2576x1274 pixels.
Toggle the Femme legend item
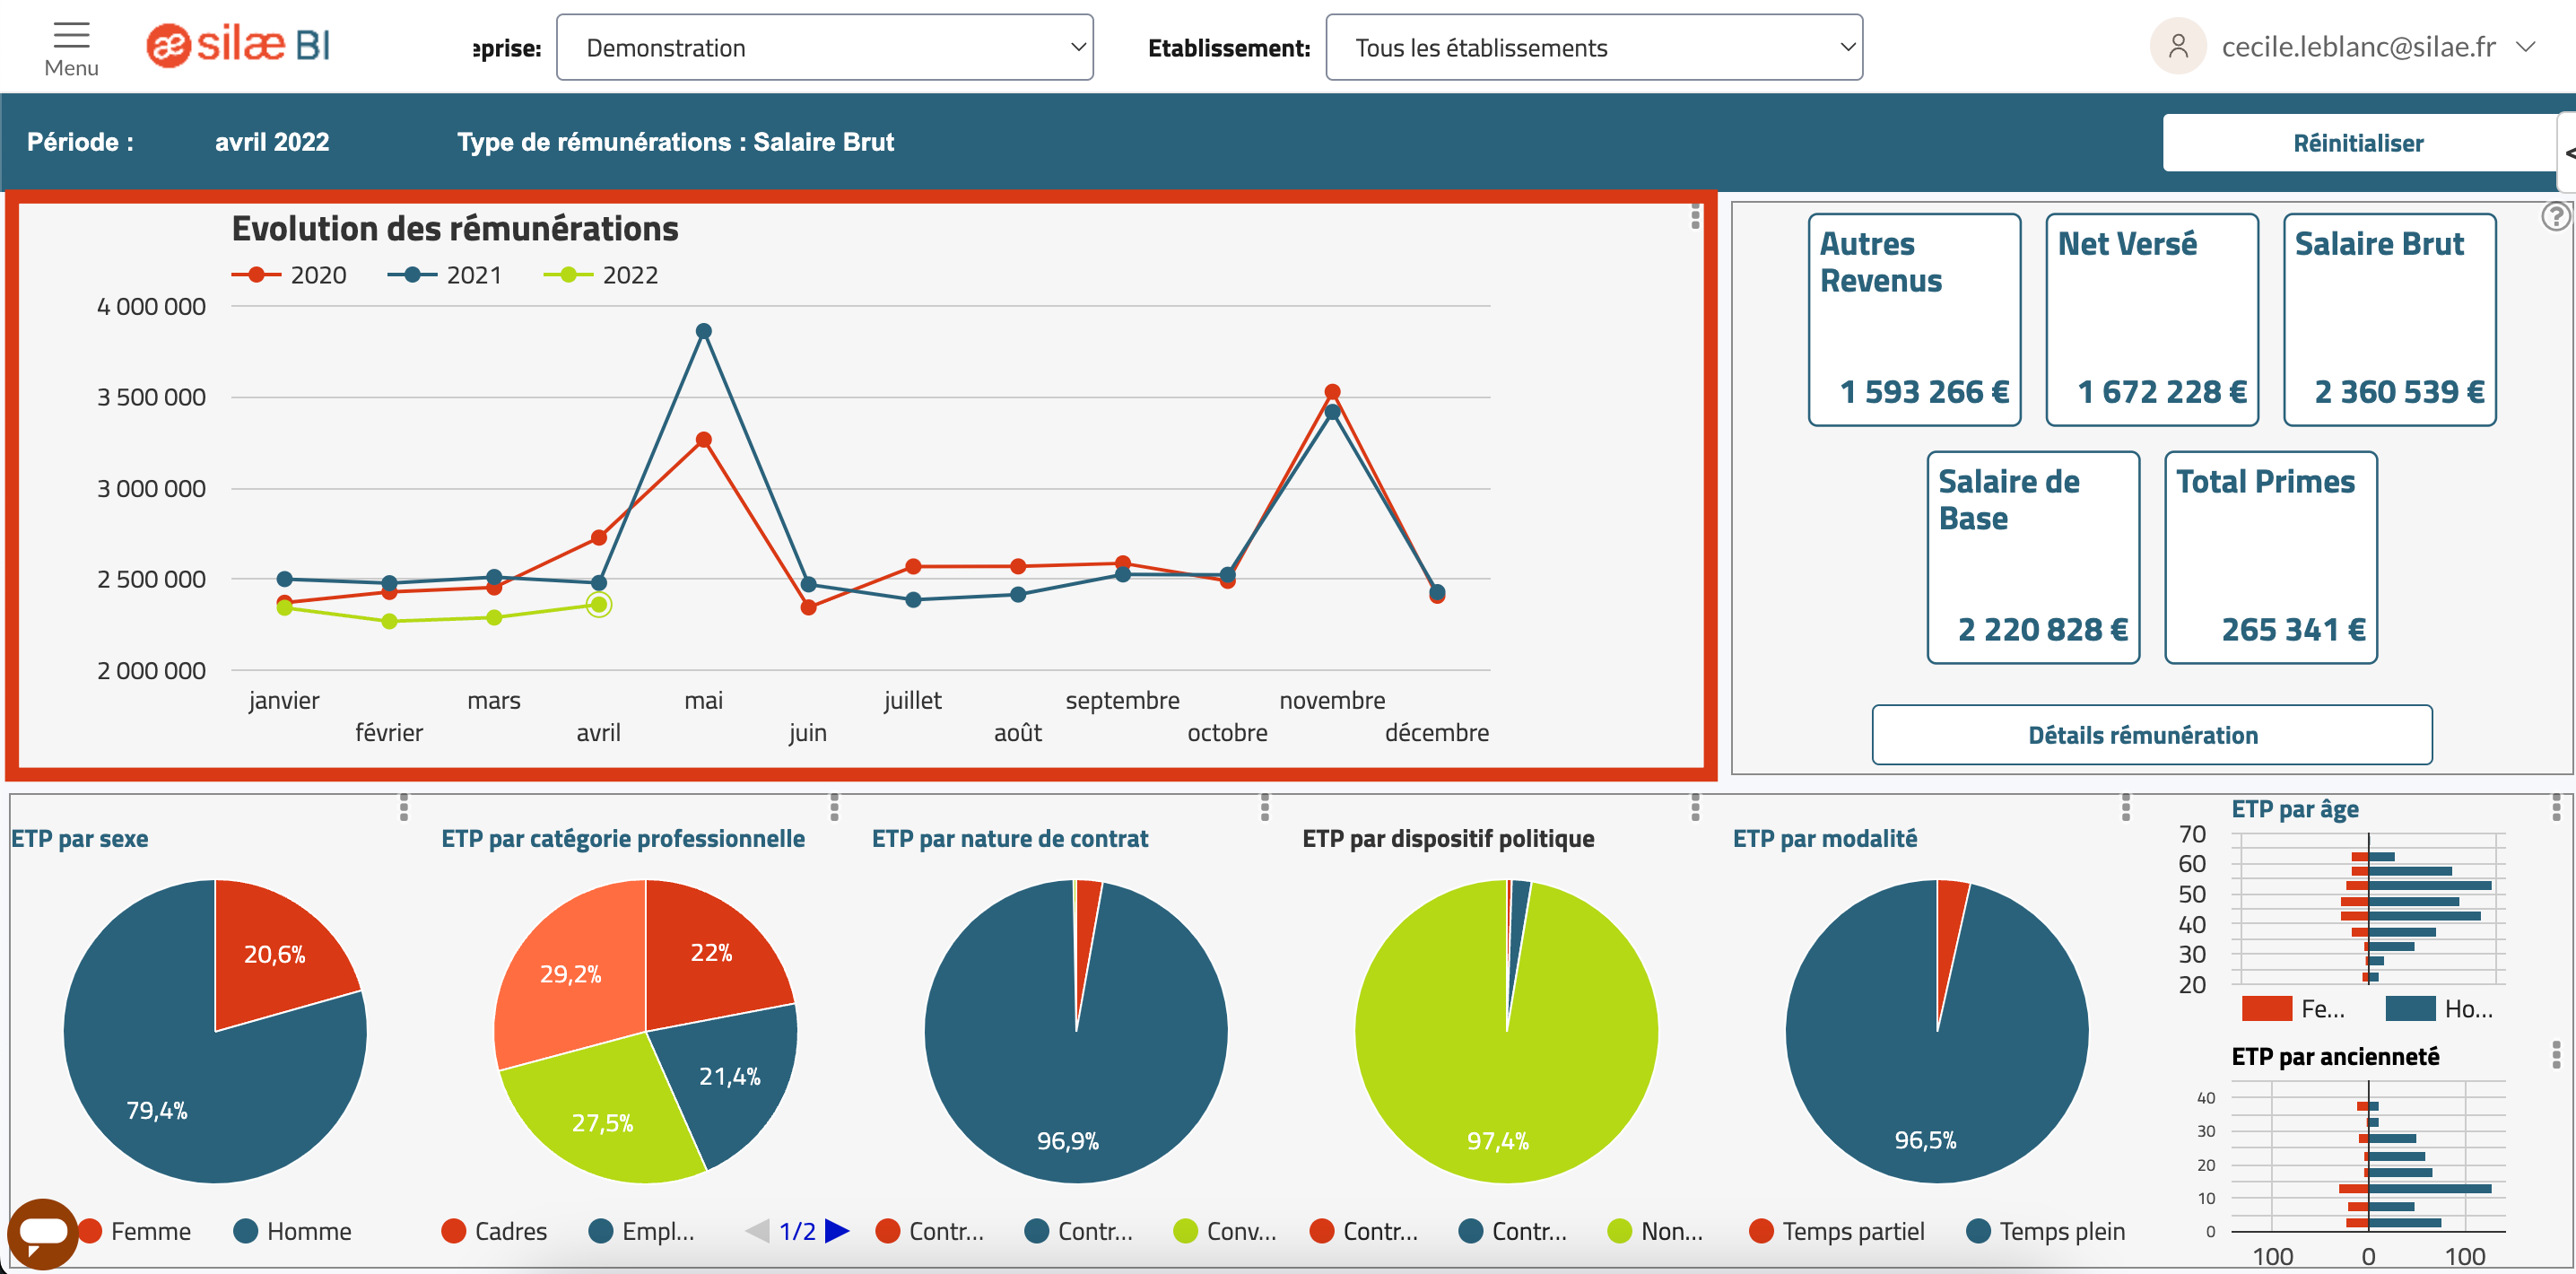point(135,1231)
